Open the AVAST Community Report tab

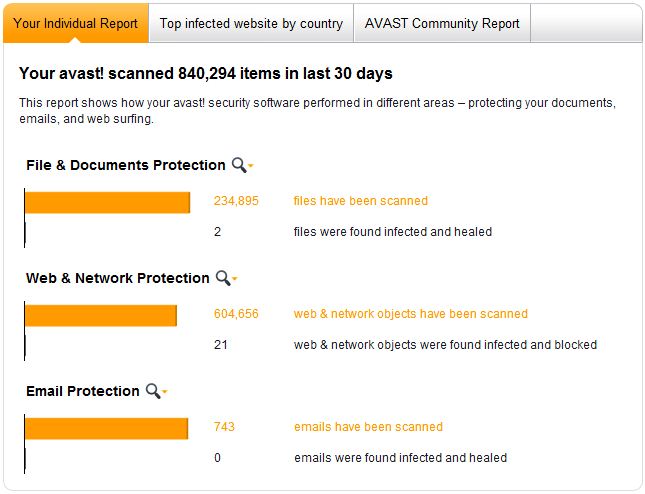pyautogui.click(x=442, y=23)
